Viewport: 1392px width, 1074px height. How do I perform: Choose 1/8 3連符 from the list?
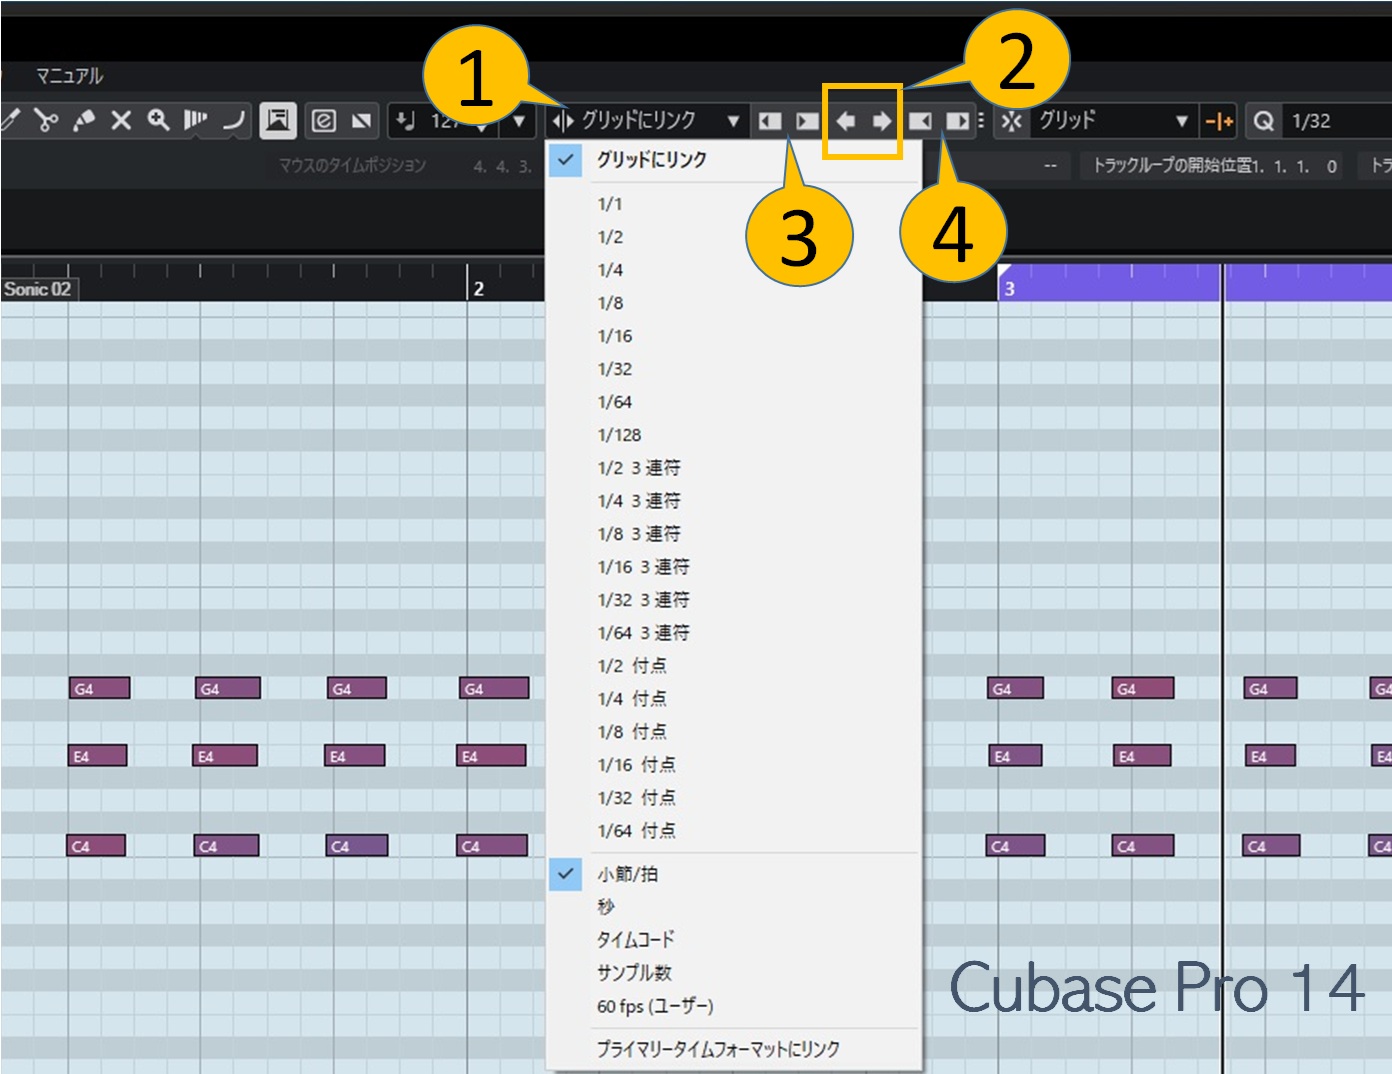pos(638,534)
